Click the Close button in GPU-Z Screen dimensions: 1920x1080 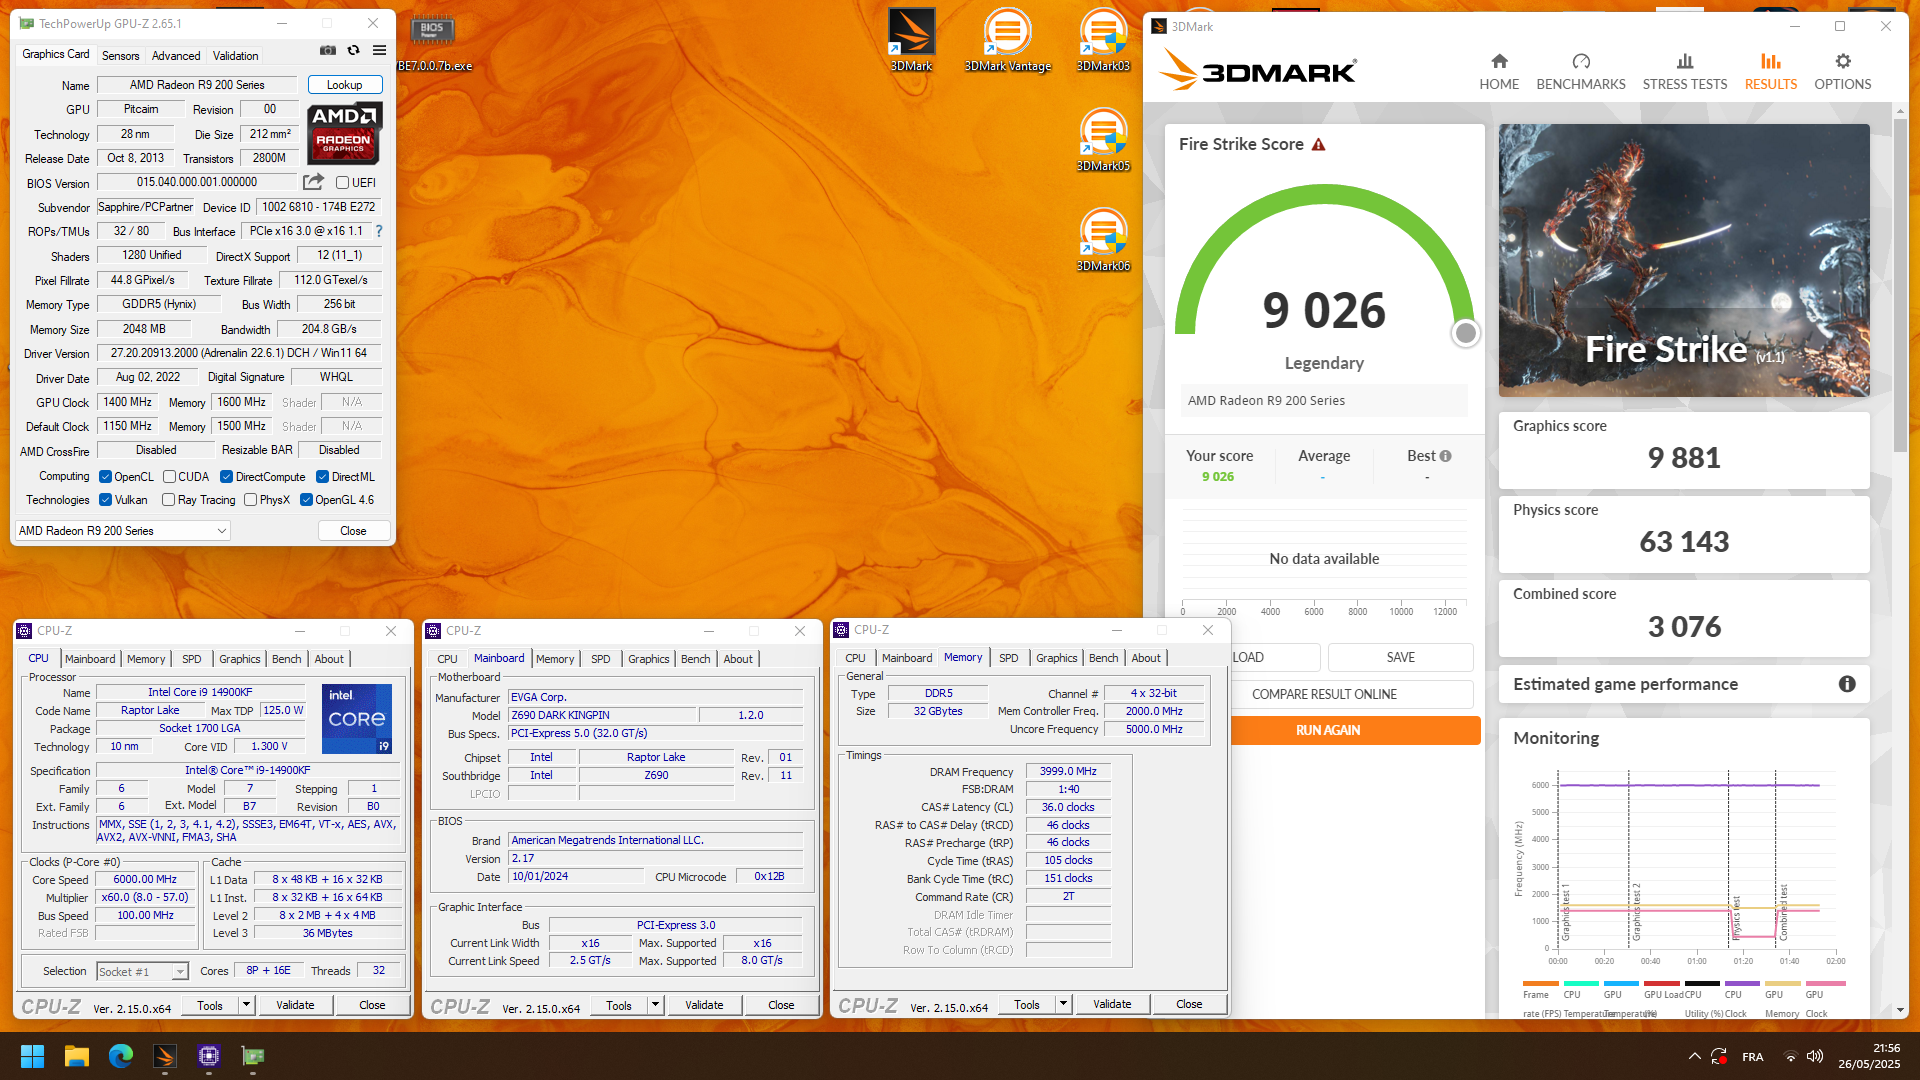coord(353,531)
